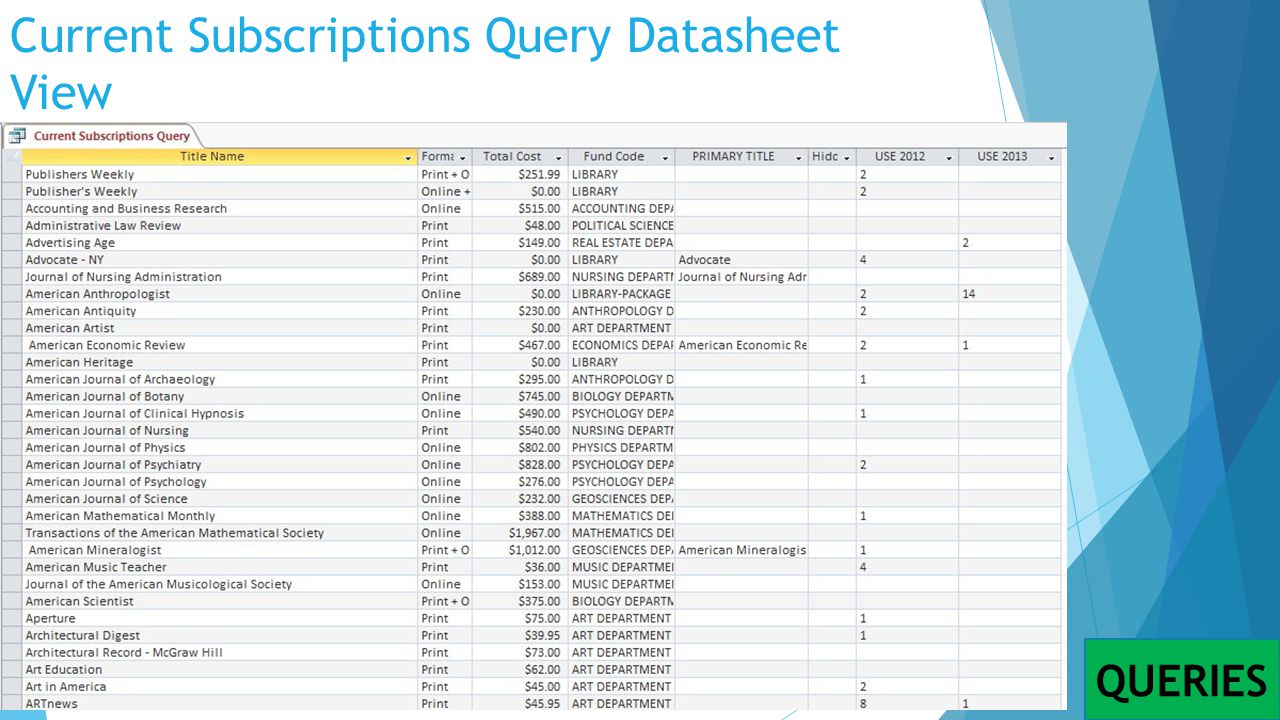Open the Fund Code column filter dropdown
This screenshot has width=1280, height=720.
[665, 158]
